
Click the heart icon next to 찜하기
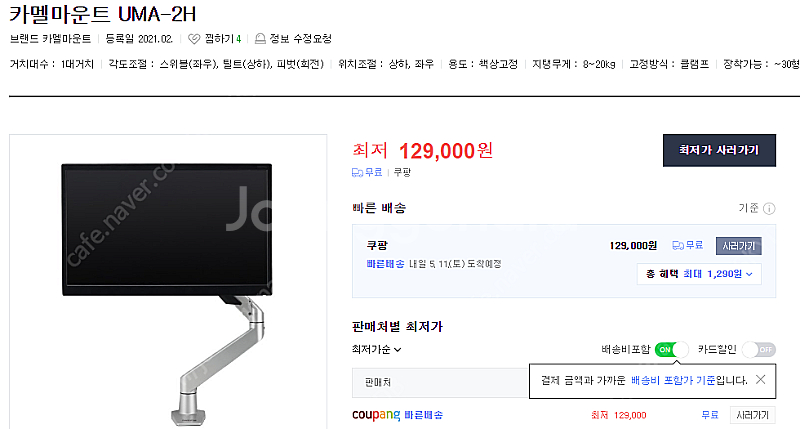(194, 39)
